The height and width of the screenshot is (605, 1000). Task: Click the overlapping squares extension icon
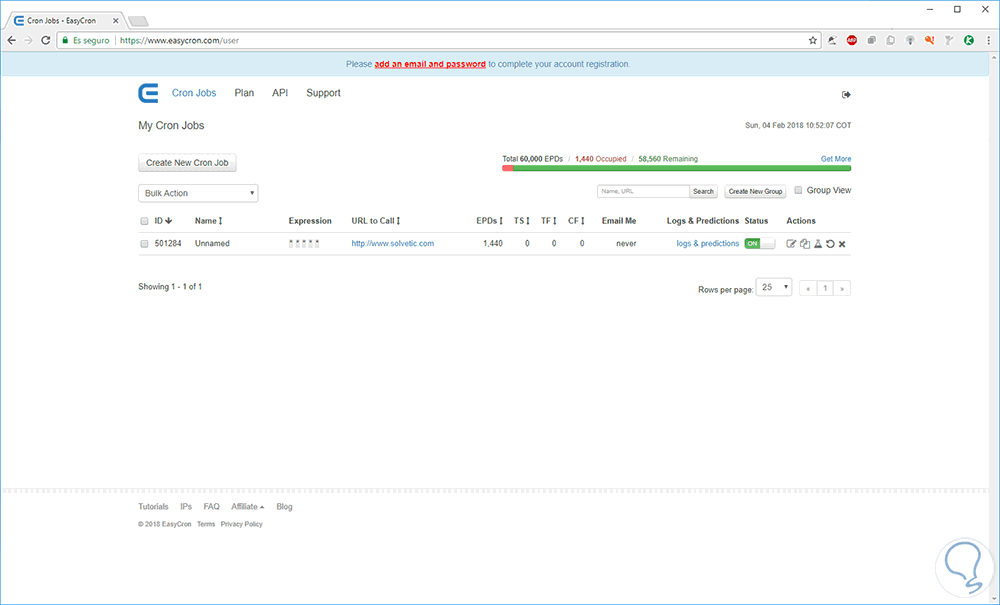[x=871, y=40]
